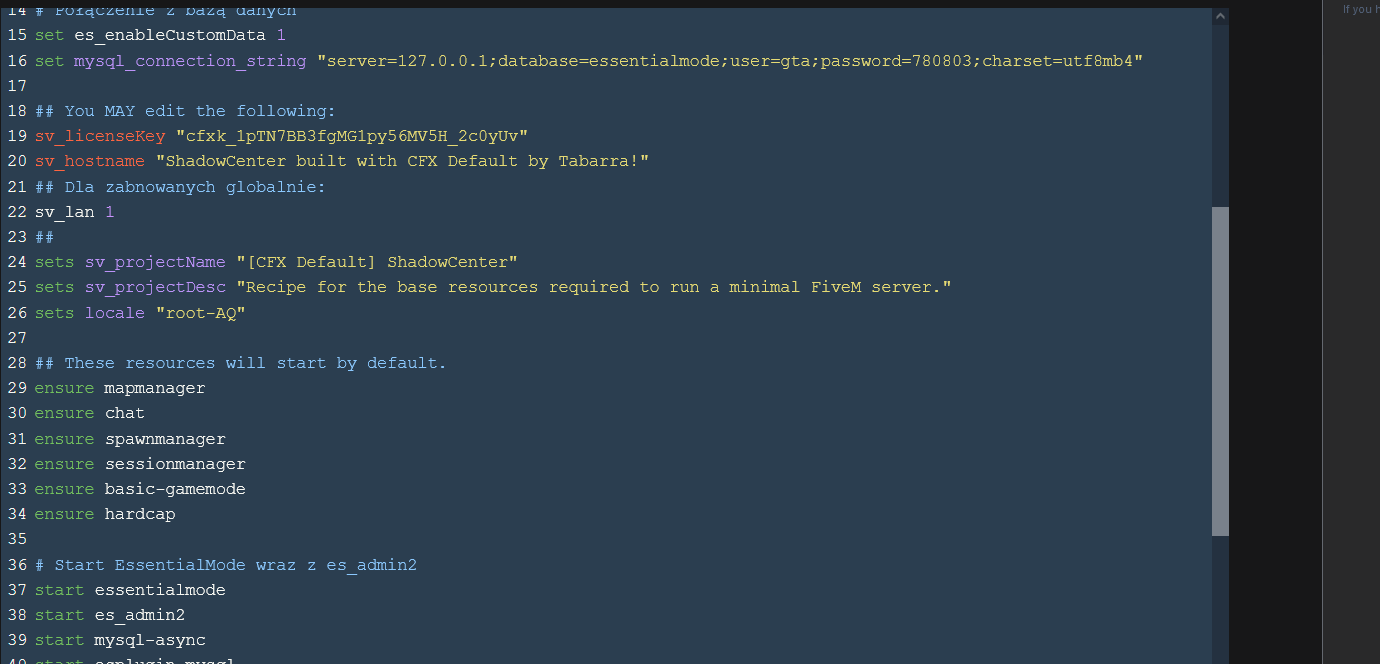Place cursor in the sv_licenseKey value

(351, 136)
